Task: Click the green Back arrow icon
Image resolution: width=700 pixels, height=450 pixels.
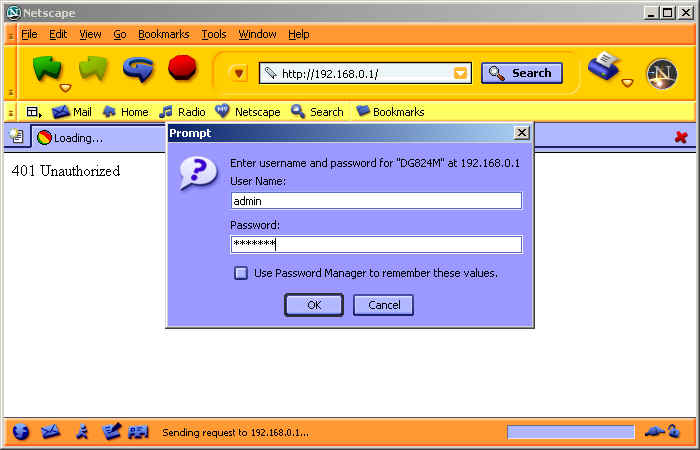Action: (x=47, y=69)
